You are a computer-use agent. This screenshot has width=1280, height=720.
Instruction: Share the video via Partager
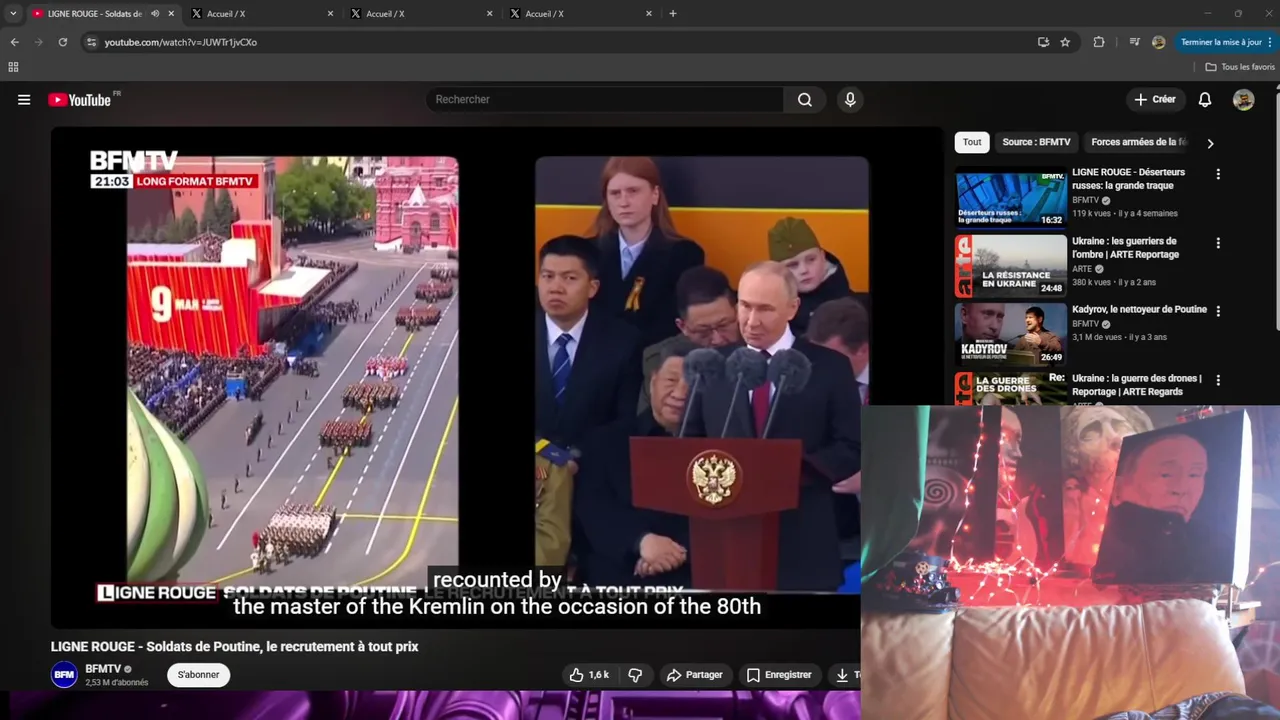pyautogui.click(x=694, y=675)
